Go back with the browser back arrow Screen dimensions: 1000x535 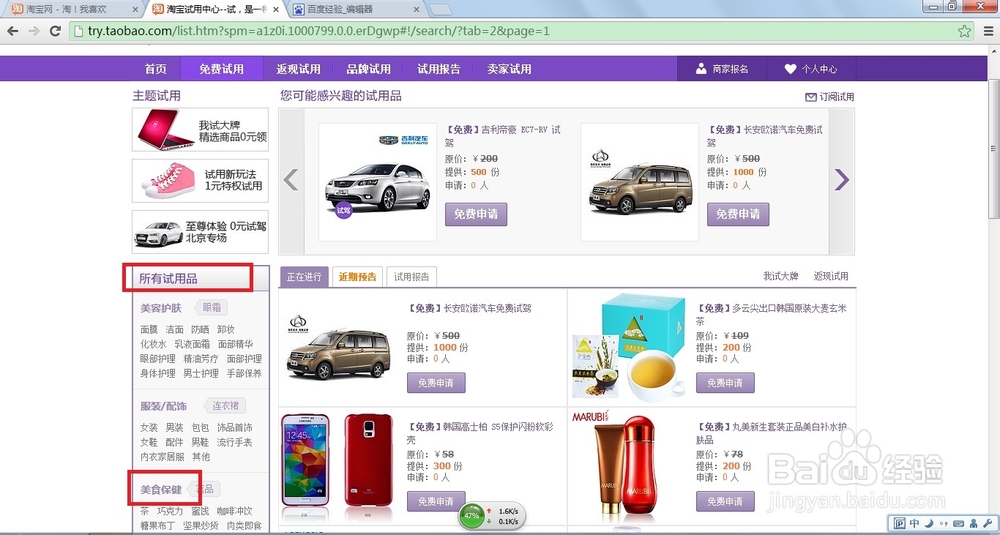(x=12, y=31)
